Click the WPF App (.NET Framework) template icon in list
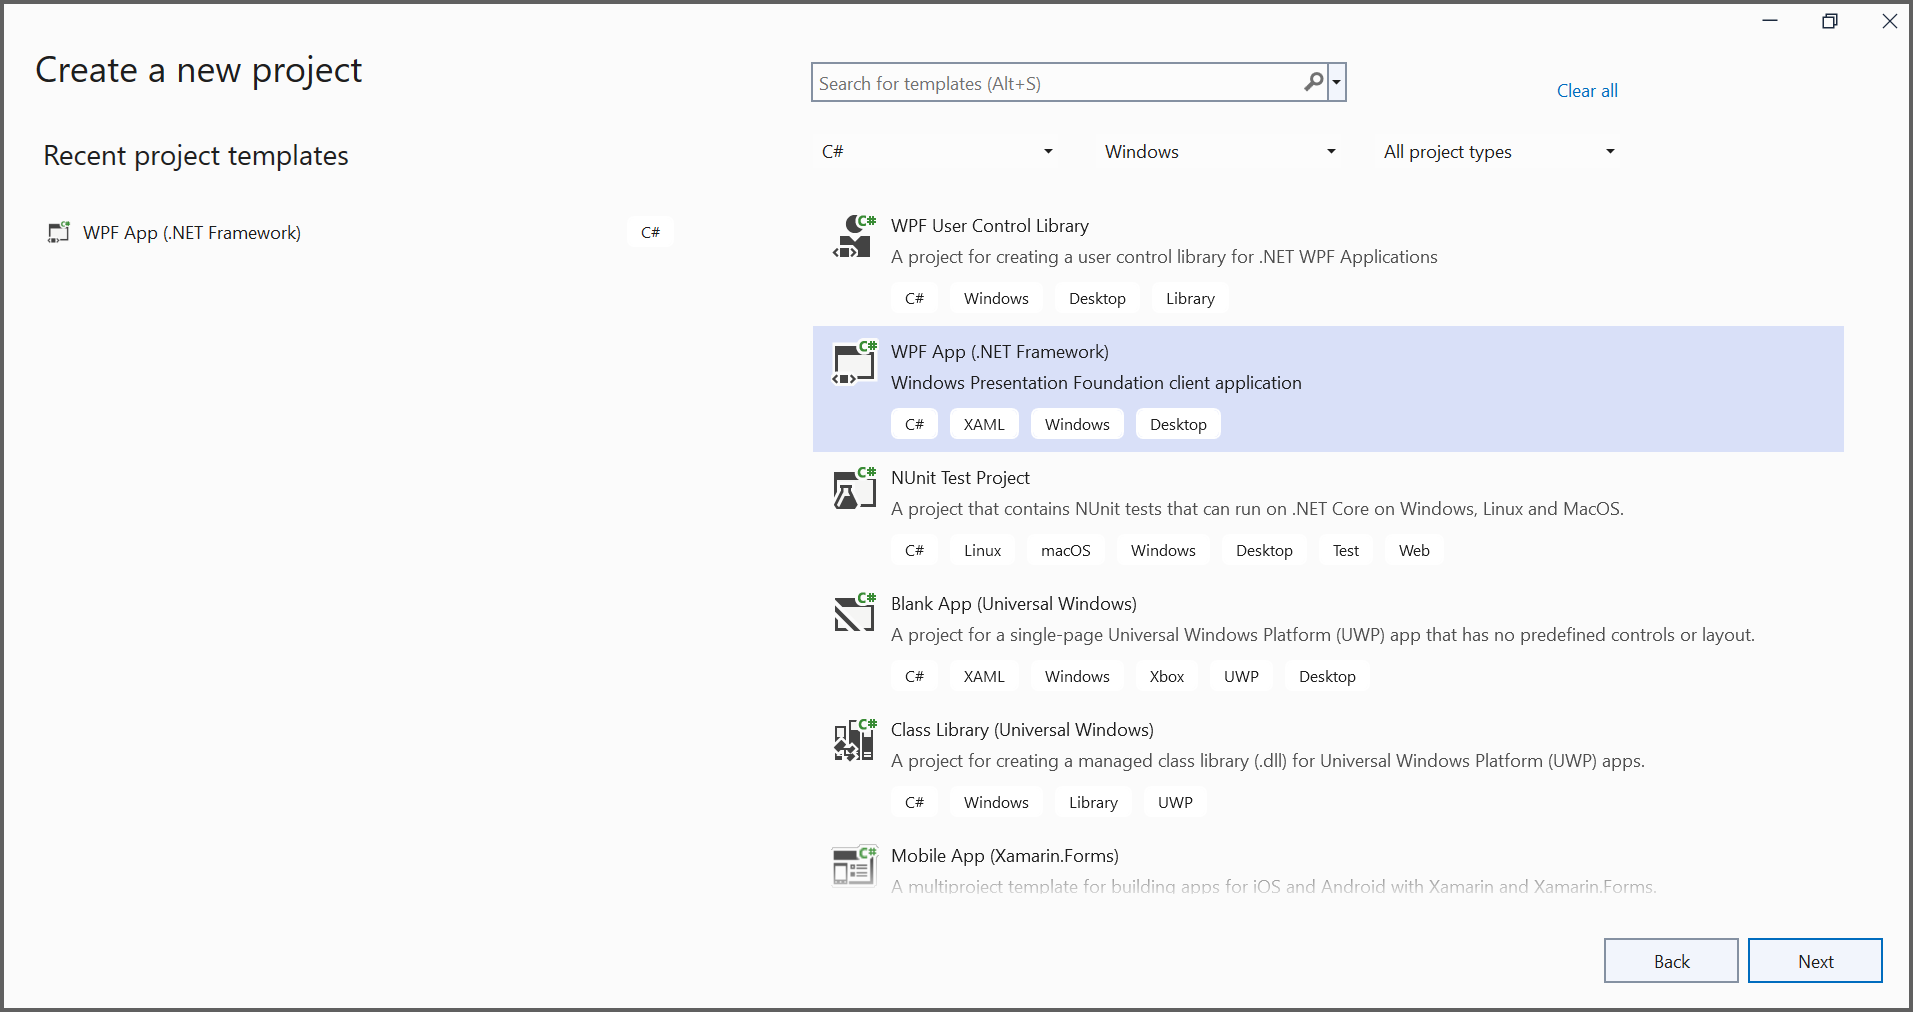The width and height of the screenshot is (1913, 1012). (854, 362)
